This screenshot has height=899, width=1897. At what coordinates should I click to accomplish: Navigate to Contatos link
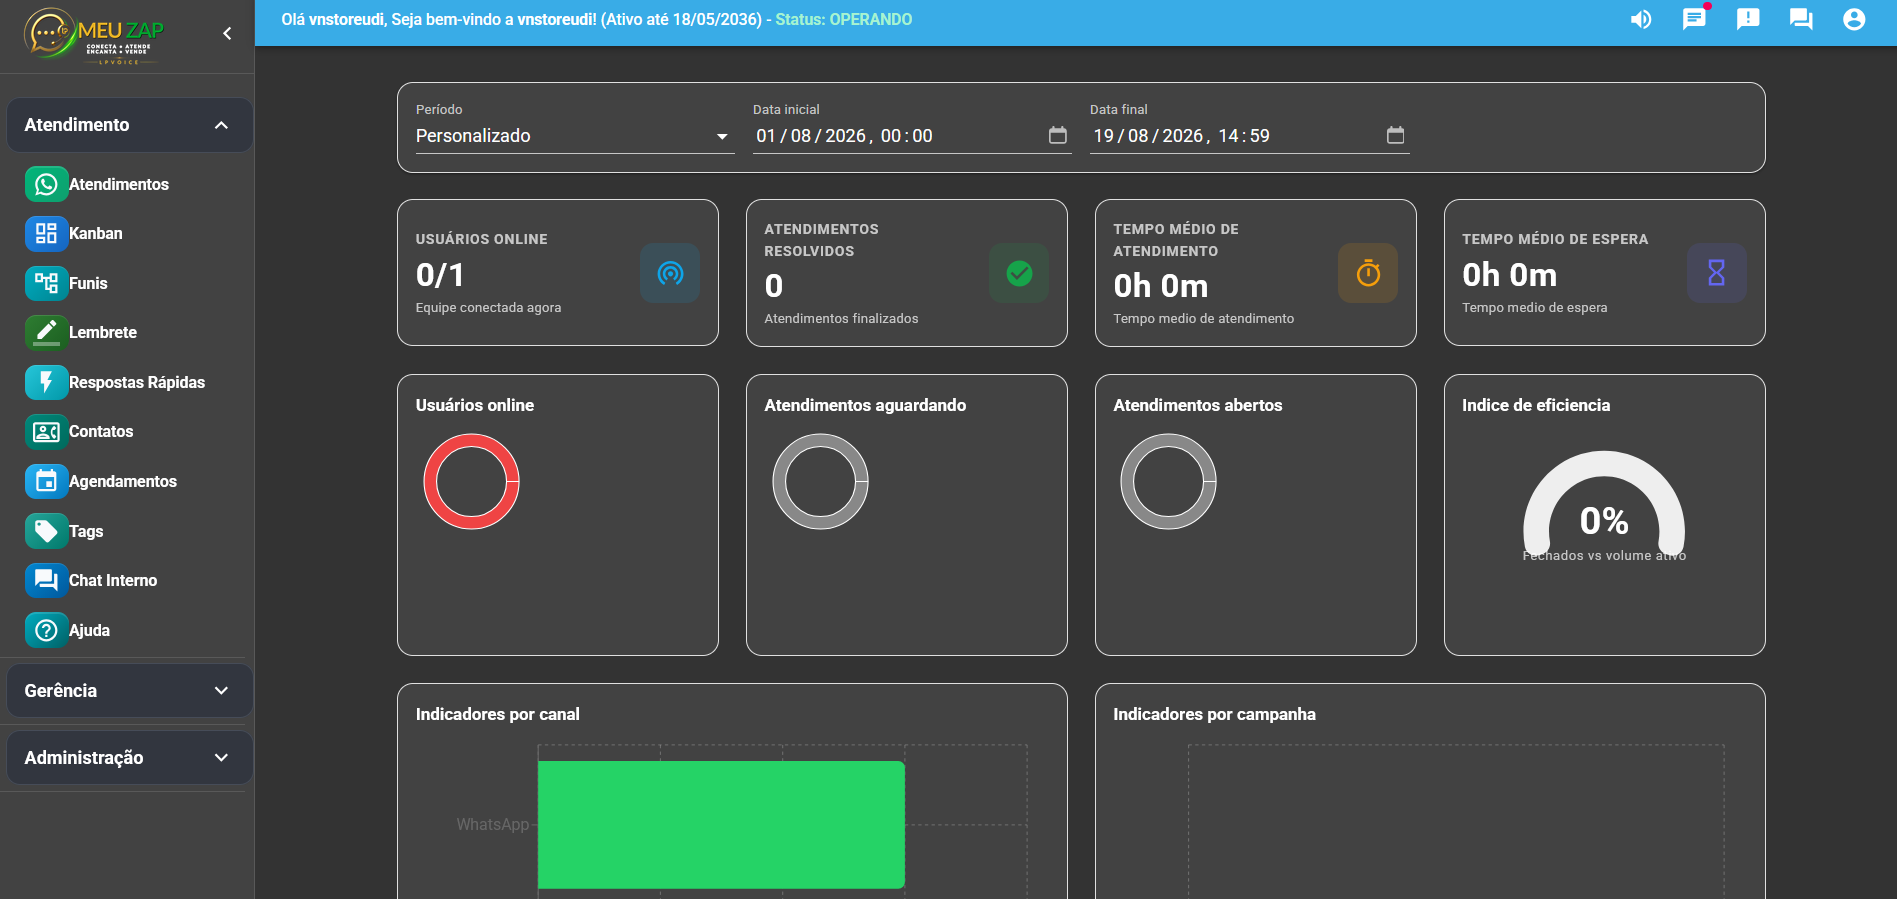tap(101, 431)
